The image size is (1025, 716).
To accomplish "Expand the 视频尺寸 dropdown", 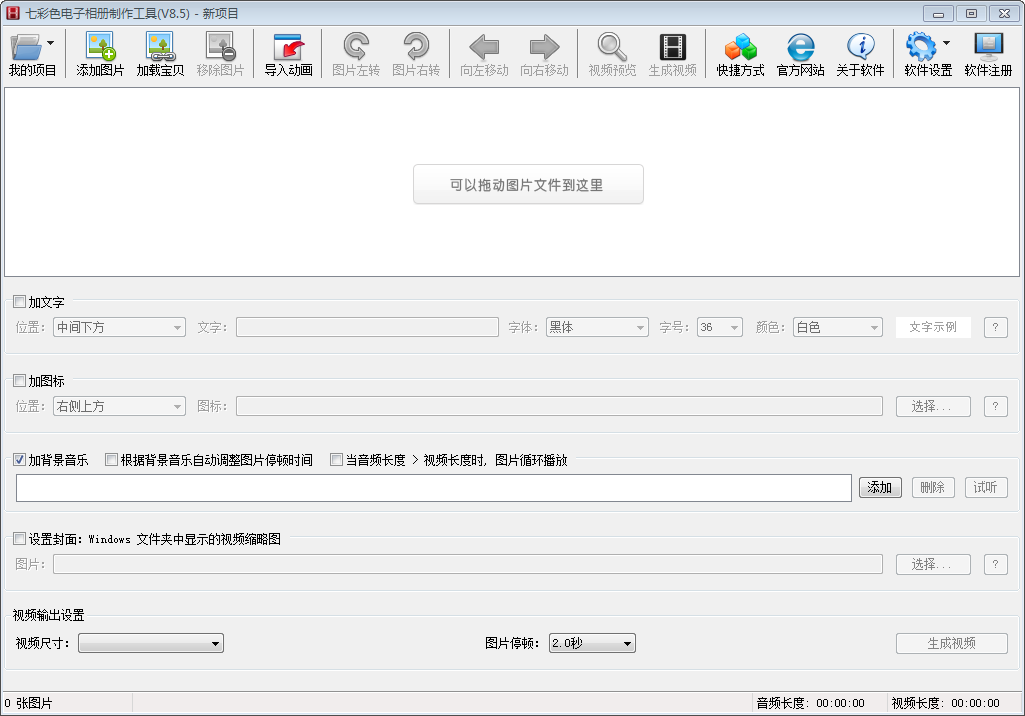I will point(151,644).
